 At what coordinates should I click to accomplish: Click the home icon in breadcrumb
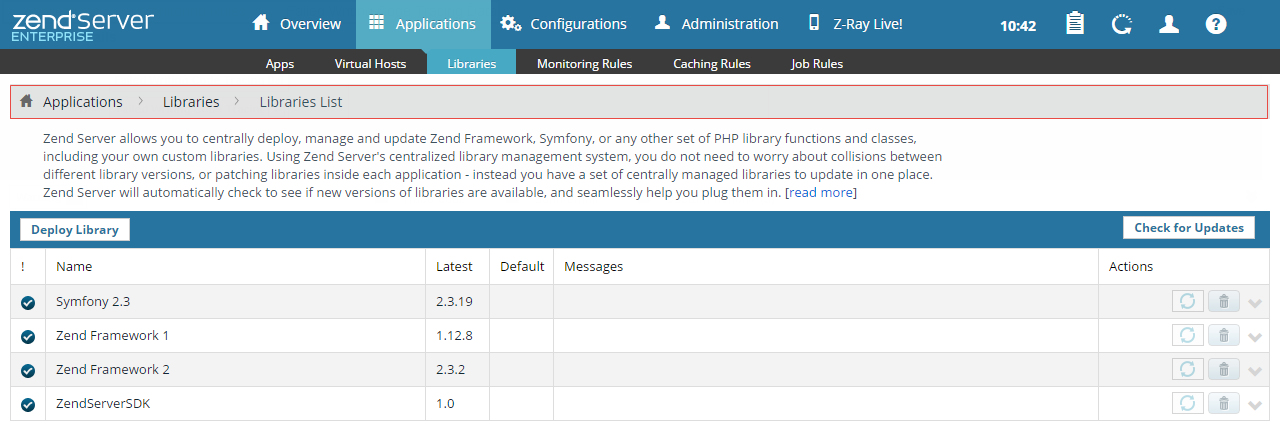tap(27, 102)
